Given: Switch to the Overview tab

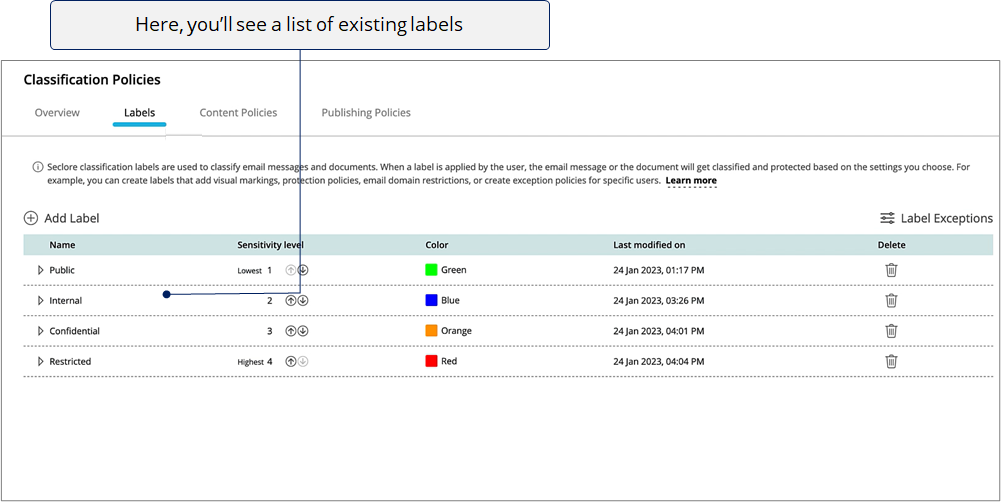Looking at the screenshot, I should pos(57,113).
